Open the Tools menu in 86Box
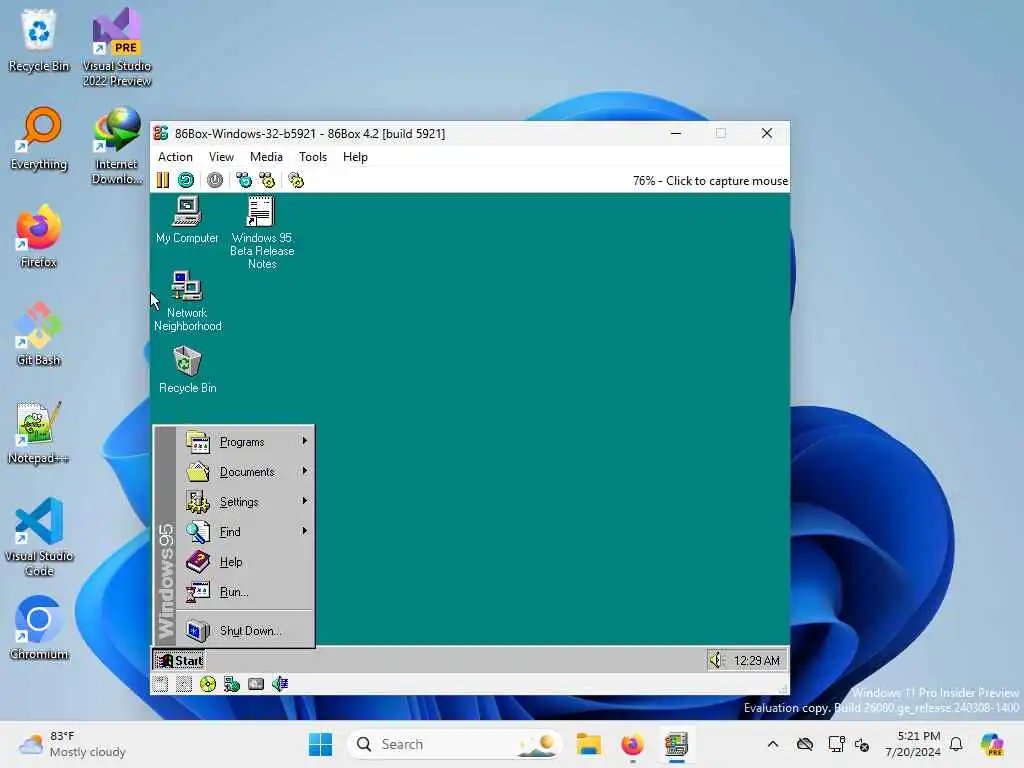The image size is (1024, 768). 313,157
